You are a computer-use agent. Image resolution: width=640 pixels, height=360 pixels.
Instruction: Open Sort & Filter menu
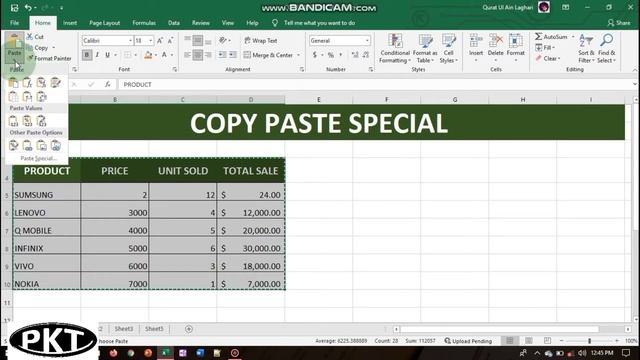point(586,49)
